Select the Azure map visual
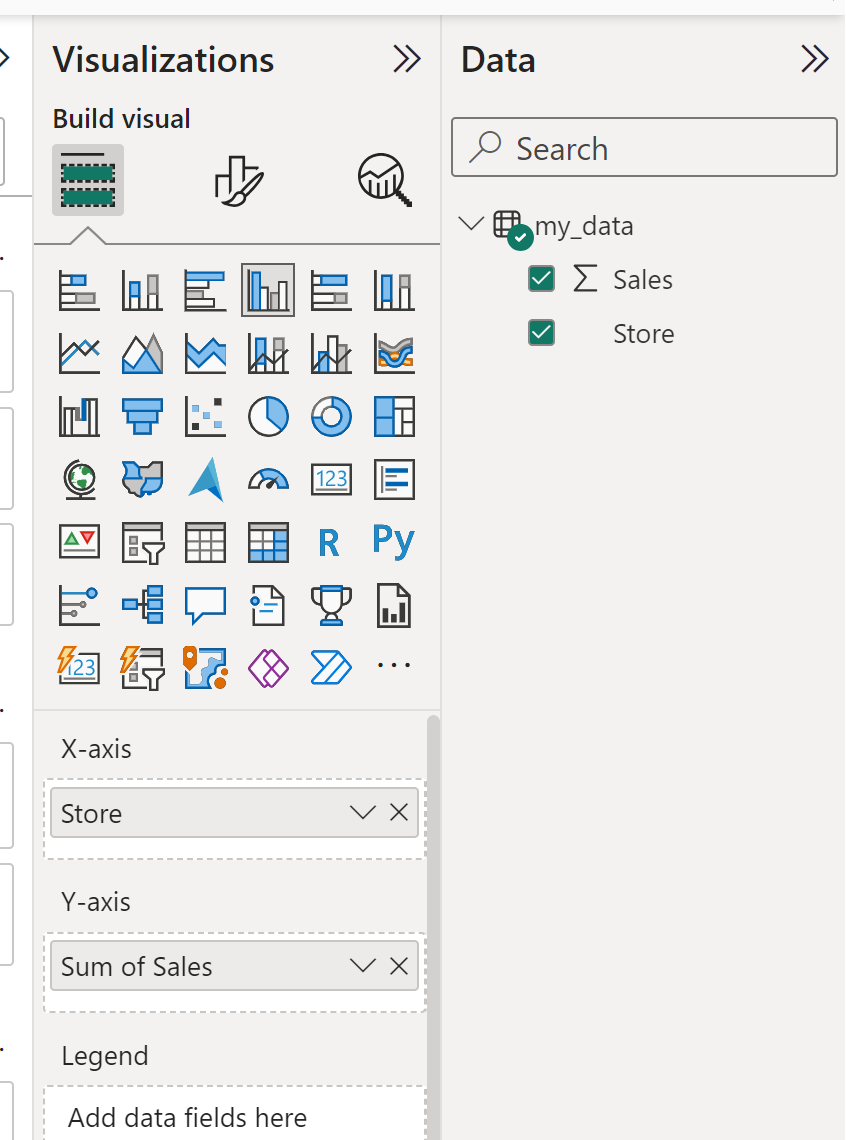This screenshot has height=1140, width=846. 205,480
